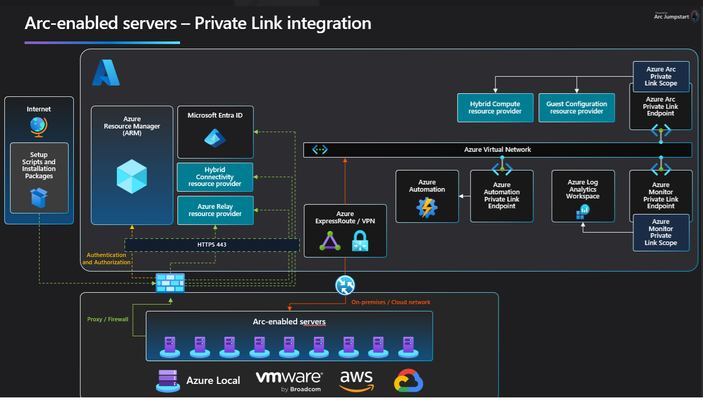Click the Azure Monitor Private Link Endpoint text

(x=660, y=196)
